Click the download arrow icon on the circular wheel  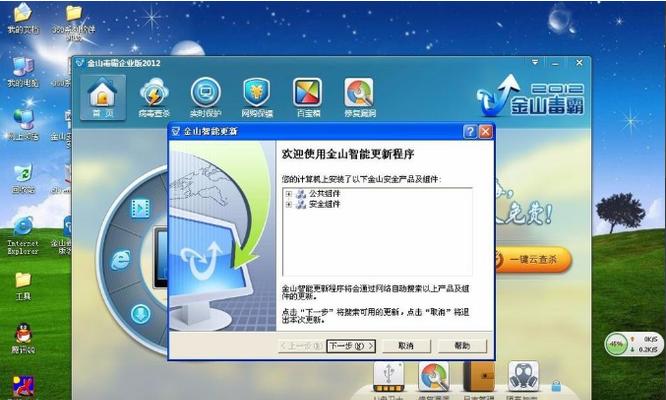[x=141, y=313]
